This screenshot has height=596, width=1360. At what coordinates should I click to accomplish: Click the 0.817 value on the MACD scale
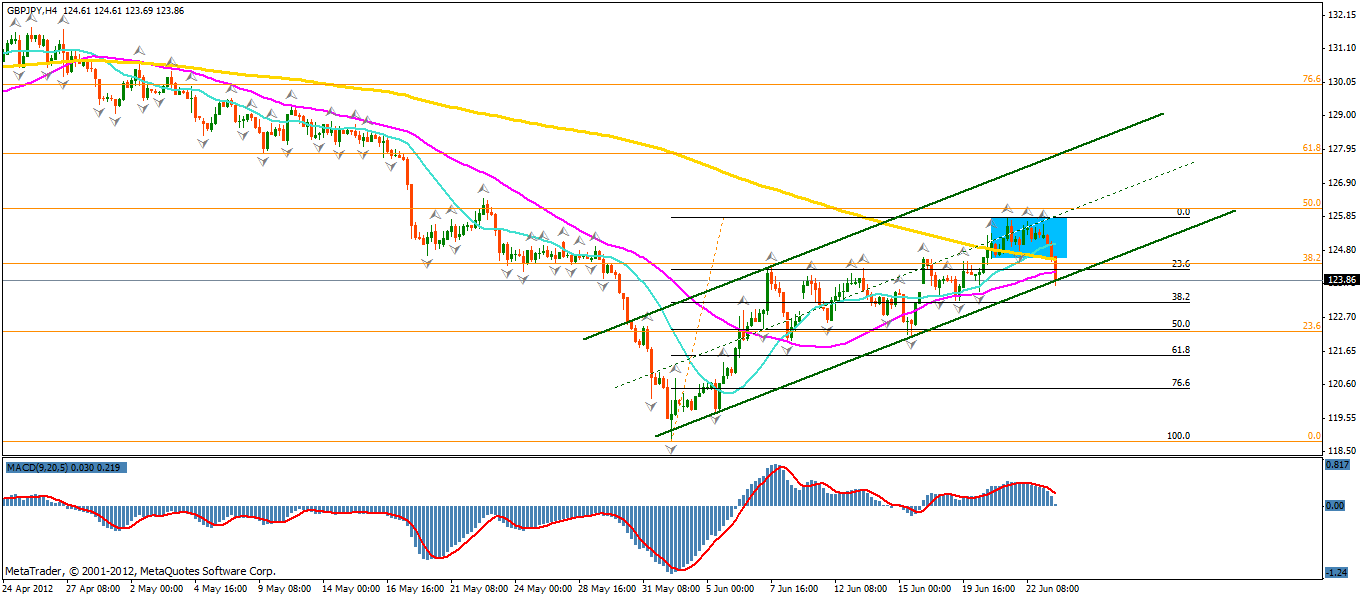point(1335,465)
